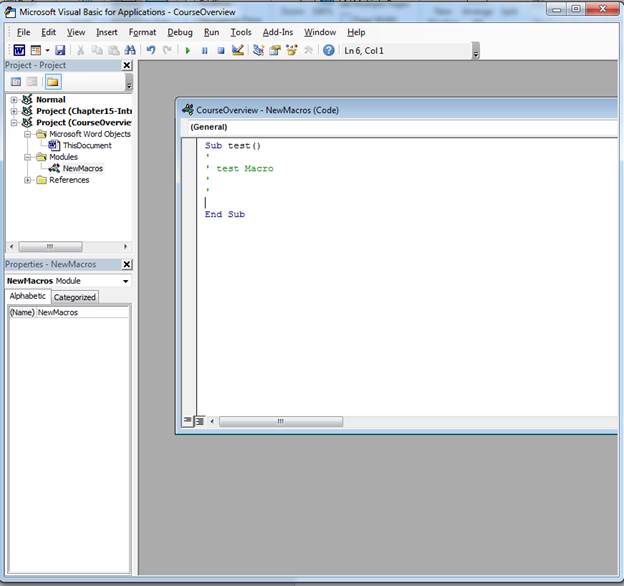Image resolution: width=624 pixels, height=586 pixels.
Task: Collapse the Microsoft Word Objects folder
Action: point(27,134)
